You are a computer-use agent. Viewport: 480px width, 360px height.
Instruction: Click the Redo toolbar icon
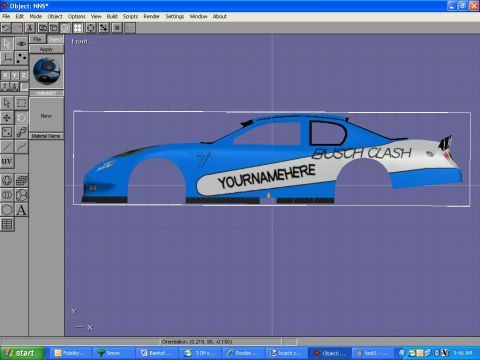point(17,28)
